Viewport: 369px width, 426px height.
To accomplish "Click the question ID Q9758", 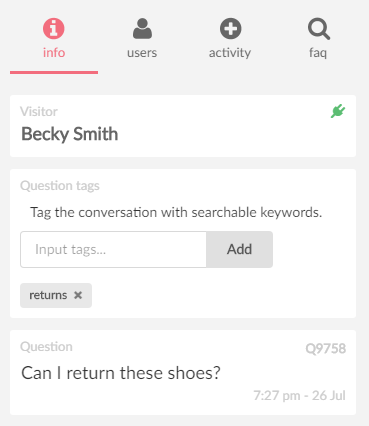I will point(326,349).
